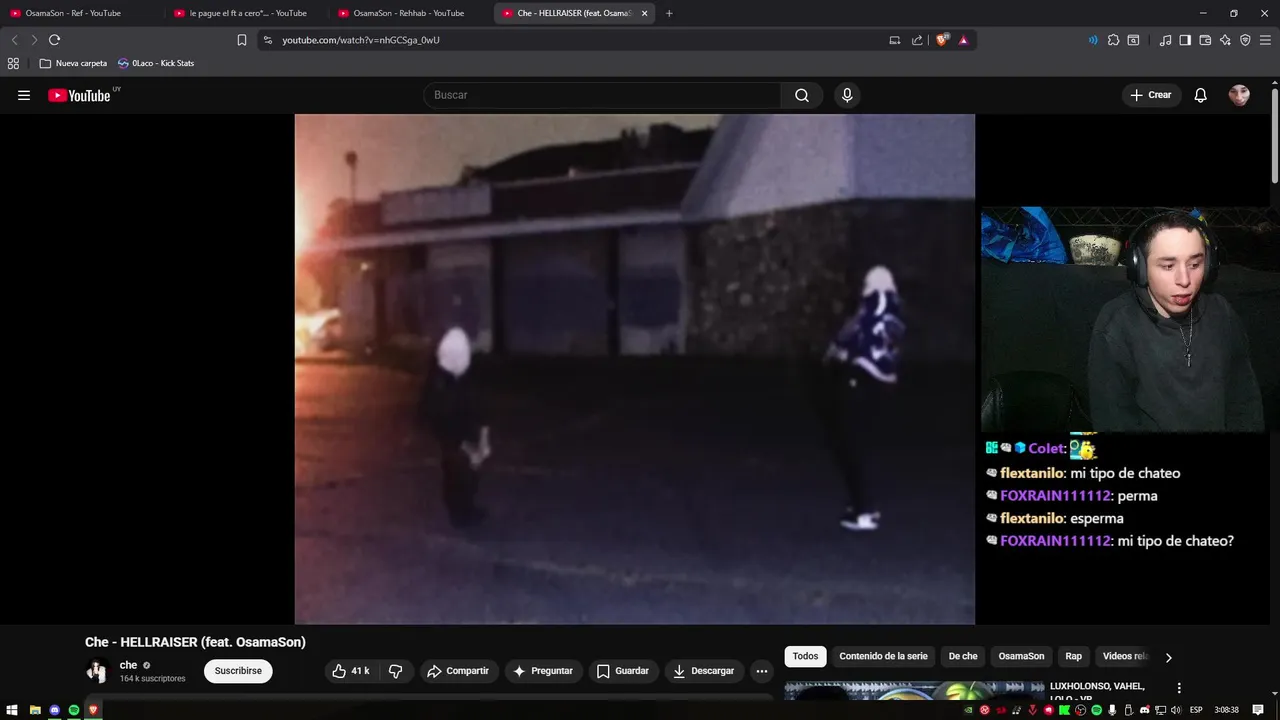Subscribe to che with Suscribirse
The height and width of the screenshot is (720, 1280).
tap(238, 671)
